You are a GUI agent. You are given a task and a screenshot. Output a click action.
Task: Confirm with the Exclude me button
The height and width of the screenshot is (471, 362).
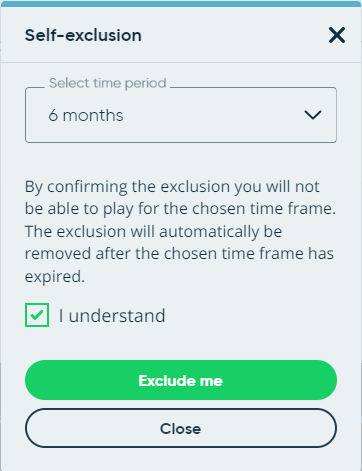tap(181, 380)
